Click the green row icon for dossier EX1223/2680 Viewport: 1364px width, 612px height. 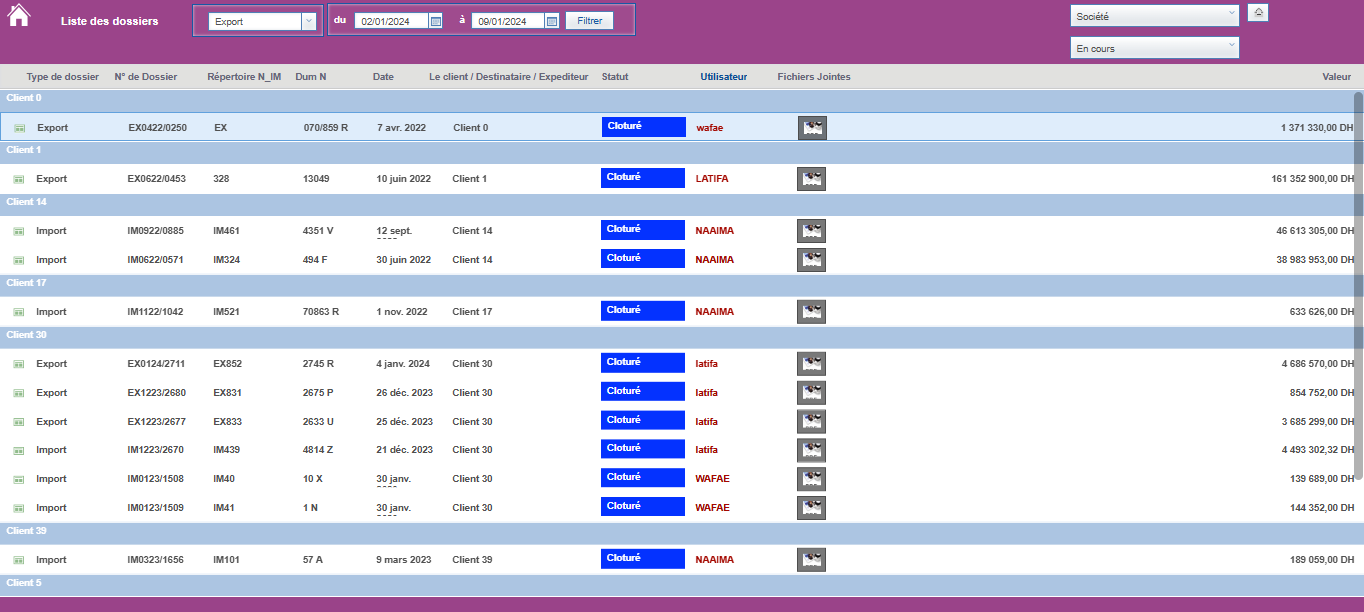18,393
